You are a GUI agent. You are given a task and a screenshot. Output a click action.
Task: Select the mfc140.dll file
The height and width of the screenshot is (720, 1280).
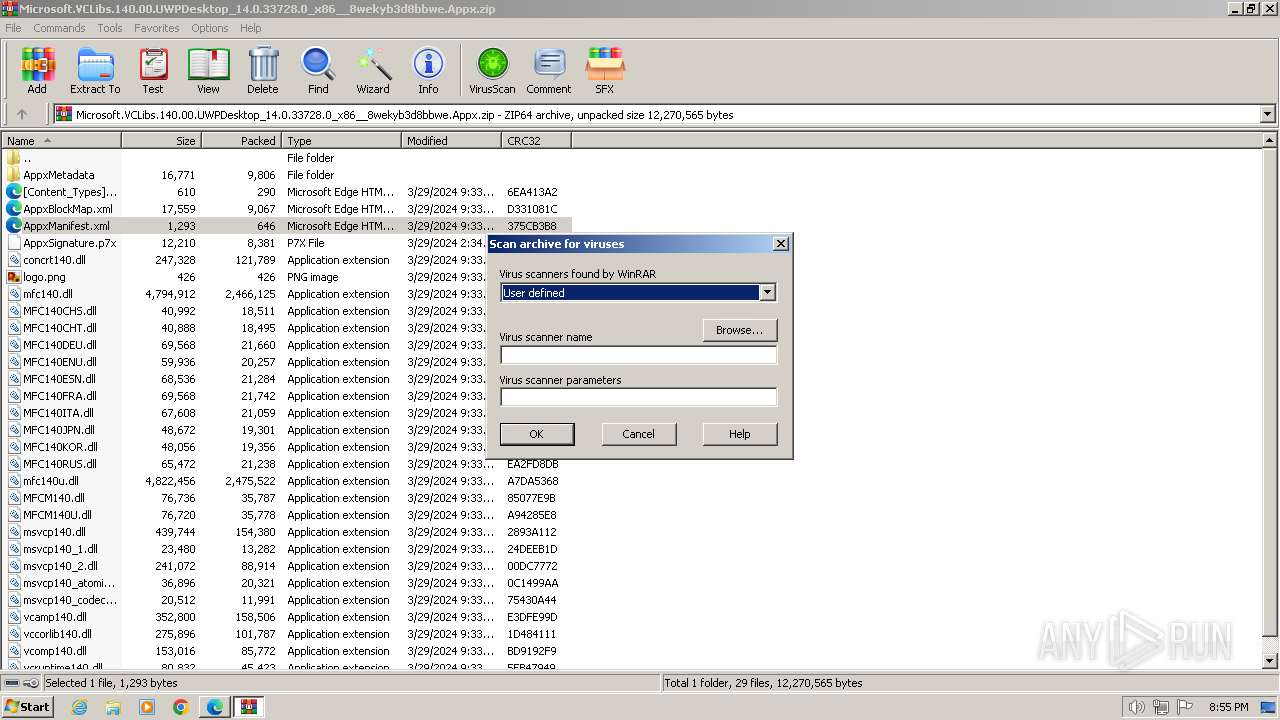[48, 294]
